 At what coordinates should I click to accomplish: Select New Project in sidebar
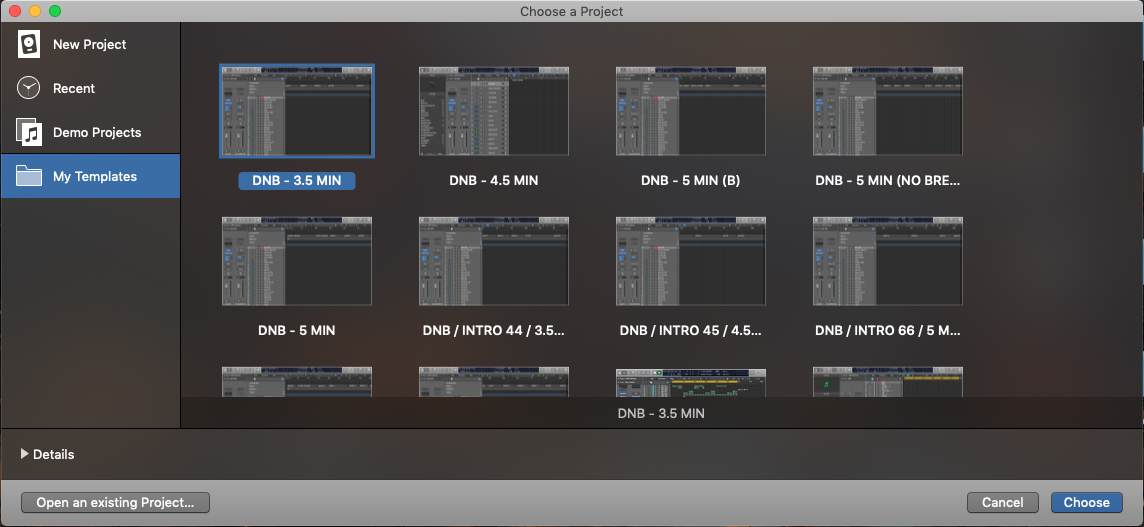point(90,45)
